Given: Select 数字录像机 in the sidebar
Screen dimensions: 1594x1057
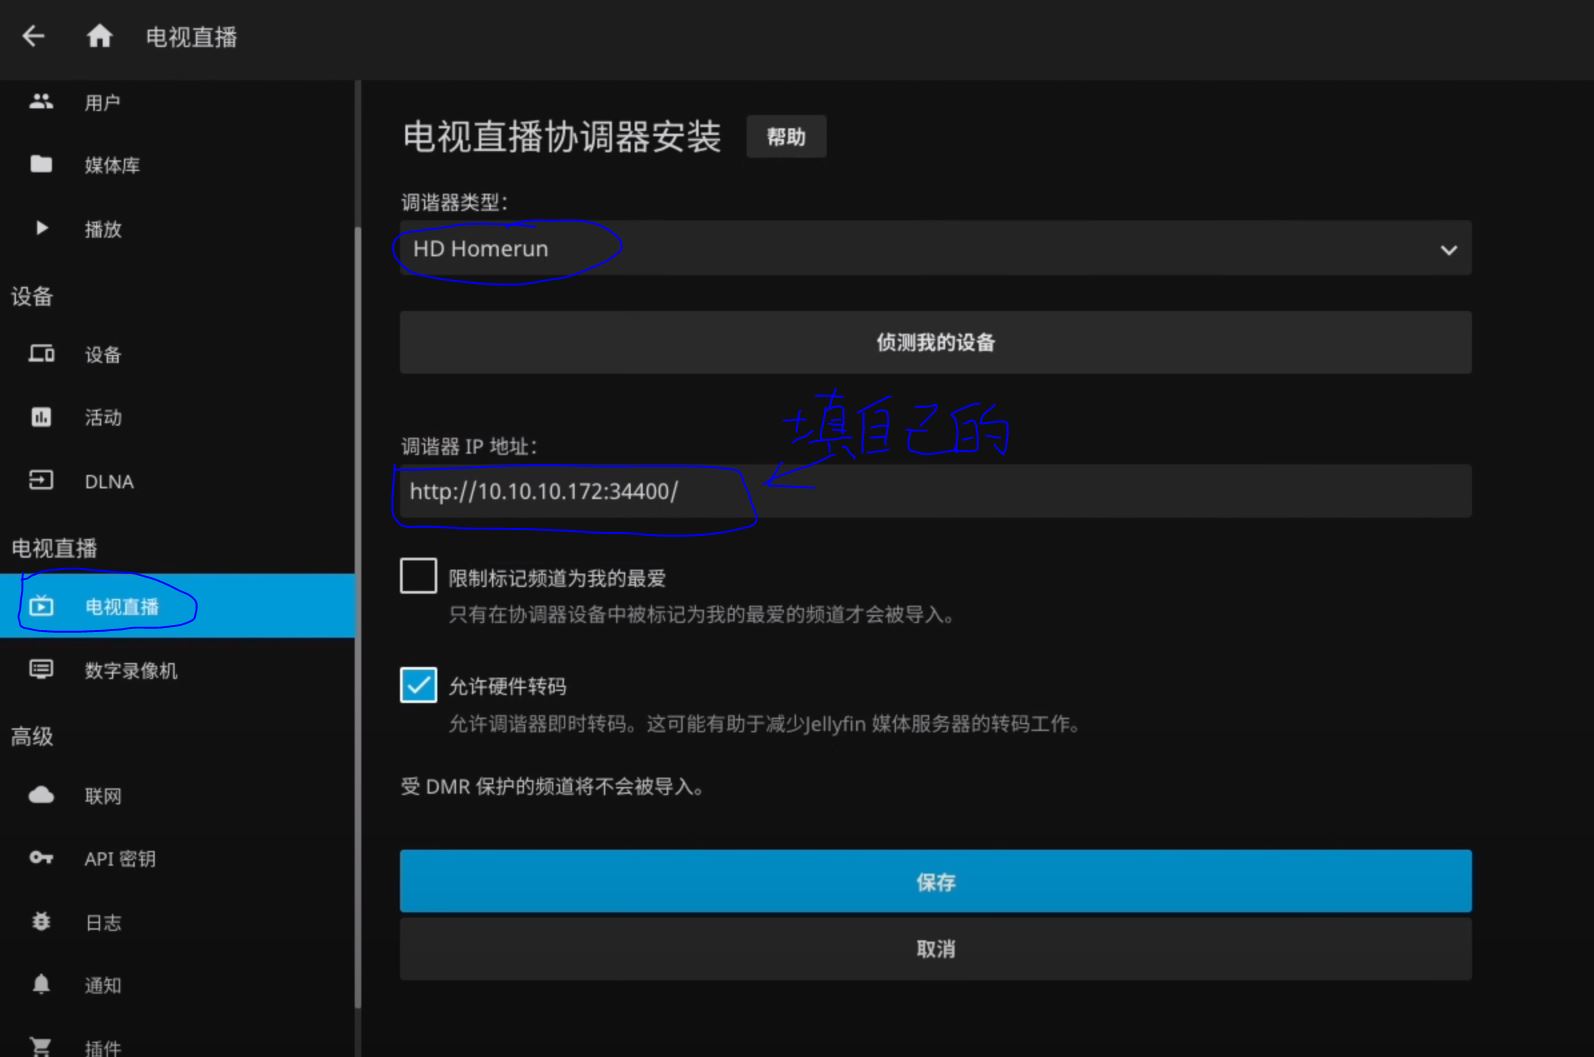Looking at the screenshot, I should click(x=130, y=671).
